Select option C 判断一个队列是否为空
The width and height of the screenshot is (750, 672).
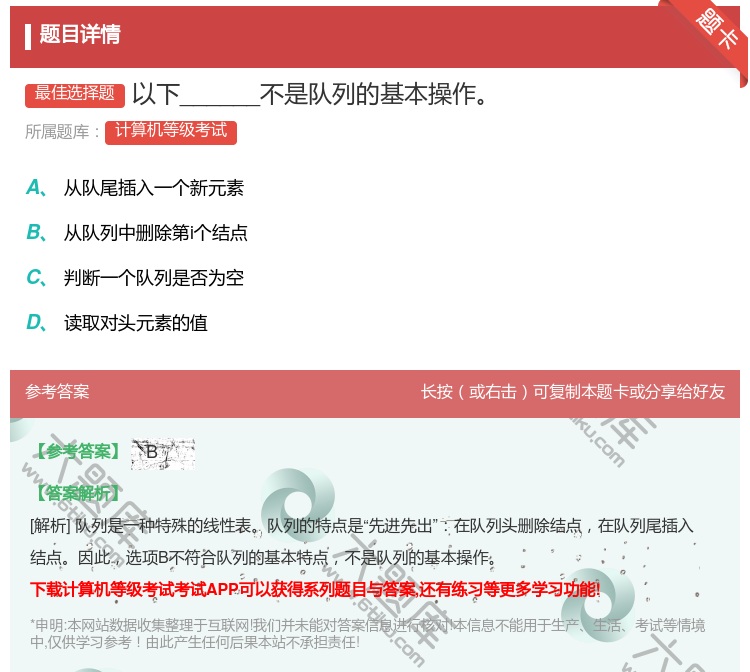[135, 277]
